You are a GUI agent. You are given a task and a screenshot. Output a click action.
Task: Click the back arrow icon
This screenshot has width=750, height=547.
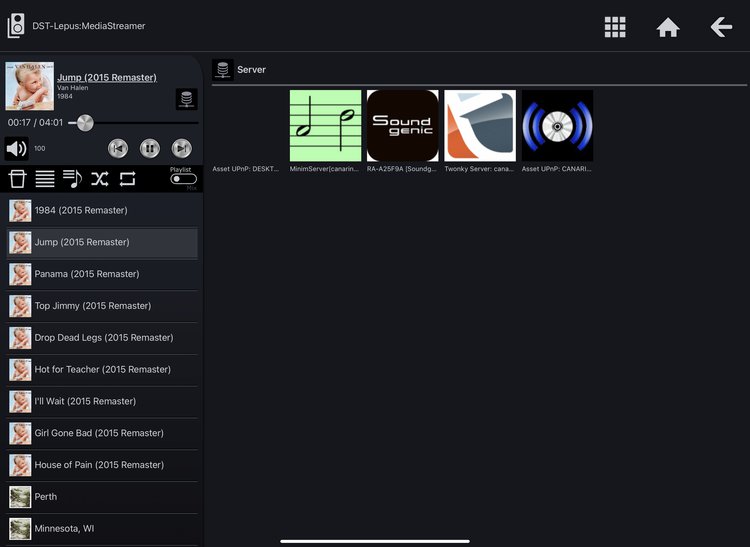pos(721,27)
